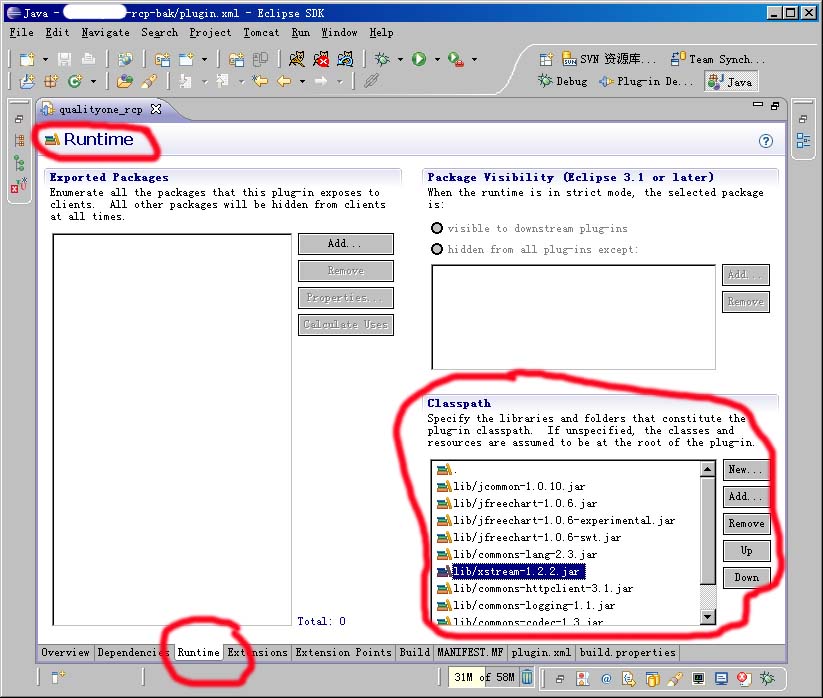Image resolution: width=823 pixels, height=698 pixels.
Task: Click the green Run toolbar icon
Action: click(419, 59)
